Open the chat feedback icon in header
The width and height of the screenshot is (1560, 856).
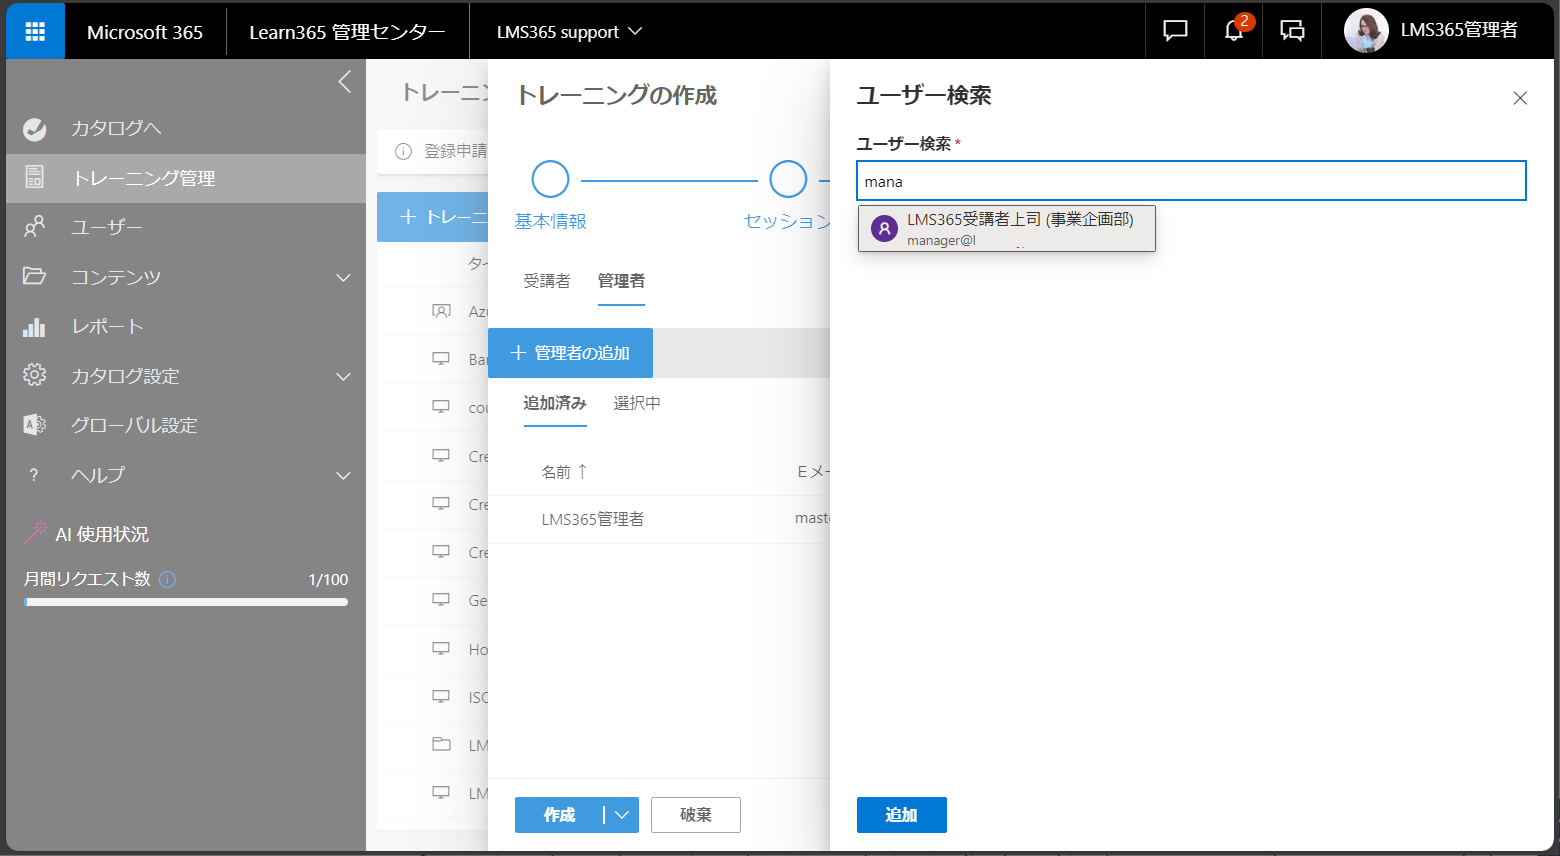[1175, 31]
